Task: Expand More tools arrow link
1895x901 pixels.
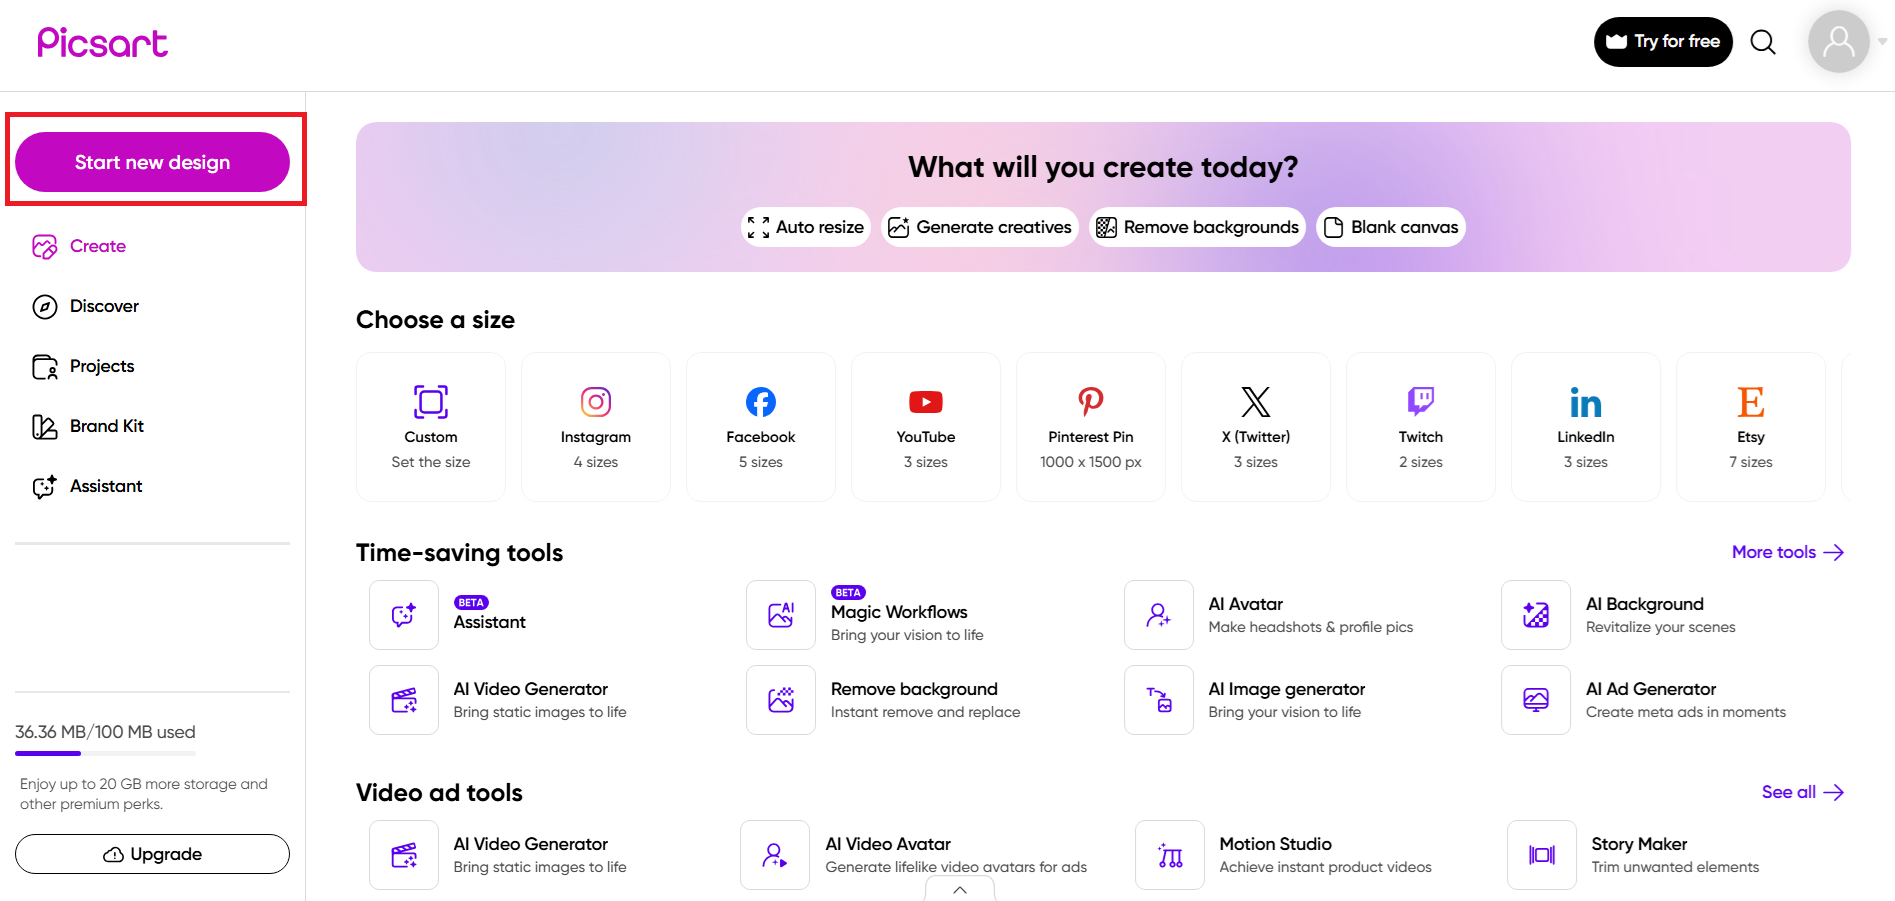Action: pyautogui.click(x=1787, y=552)
